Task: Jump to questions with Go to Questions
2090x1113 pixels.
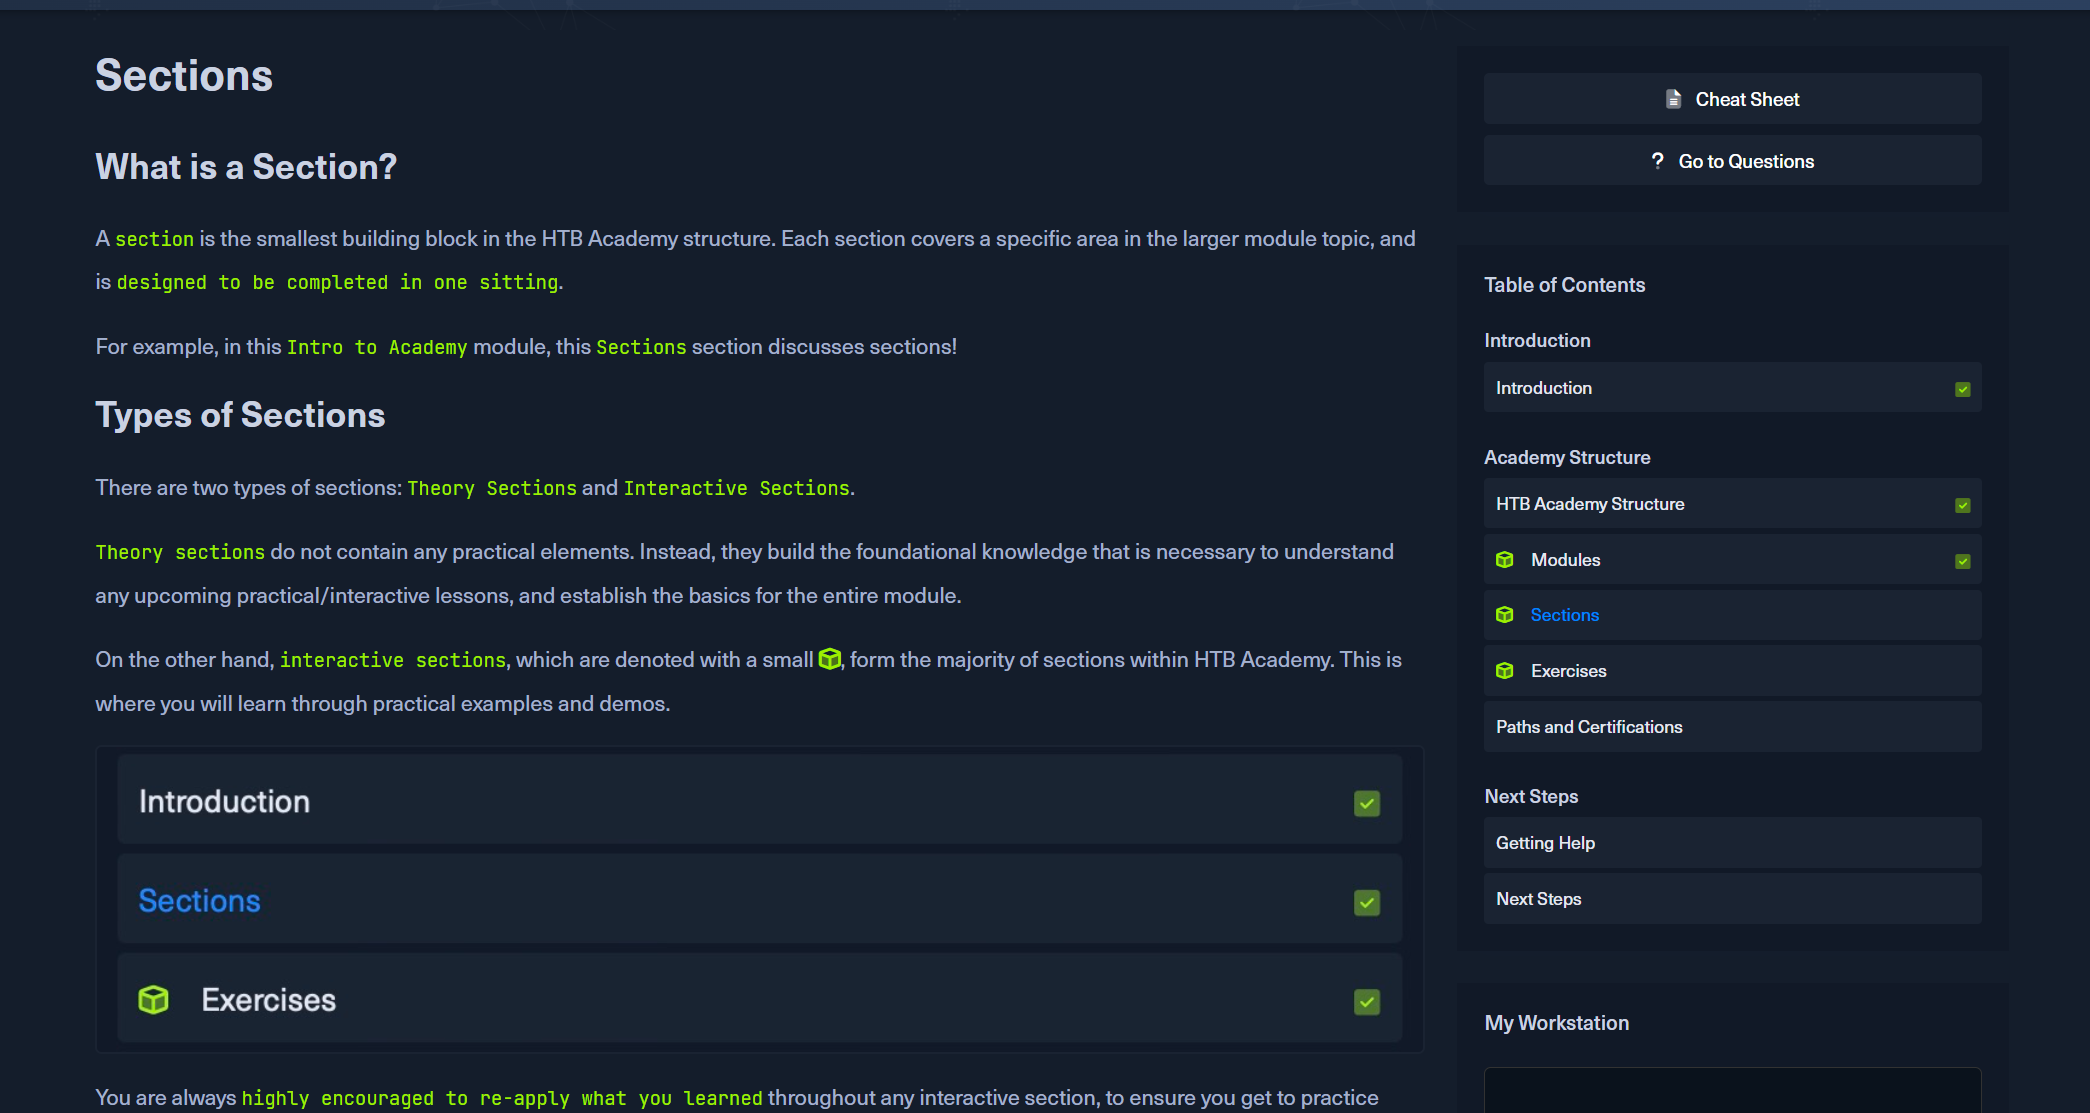Action: pos(1745,161)
